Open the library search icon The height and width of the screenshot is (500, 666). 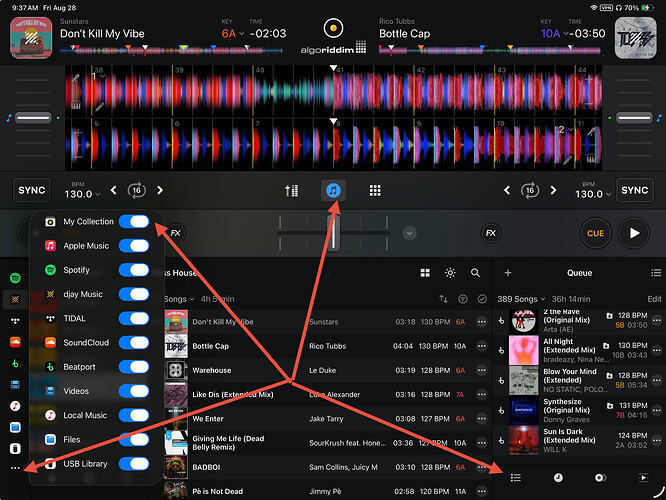(x=475, y=273)
